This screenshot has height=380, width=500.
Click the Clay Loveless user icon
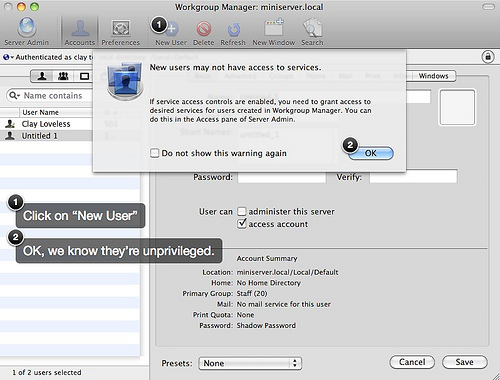click(x=10, y=124)
